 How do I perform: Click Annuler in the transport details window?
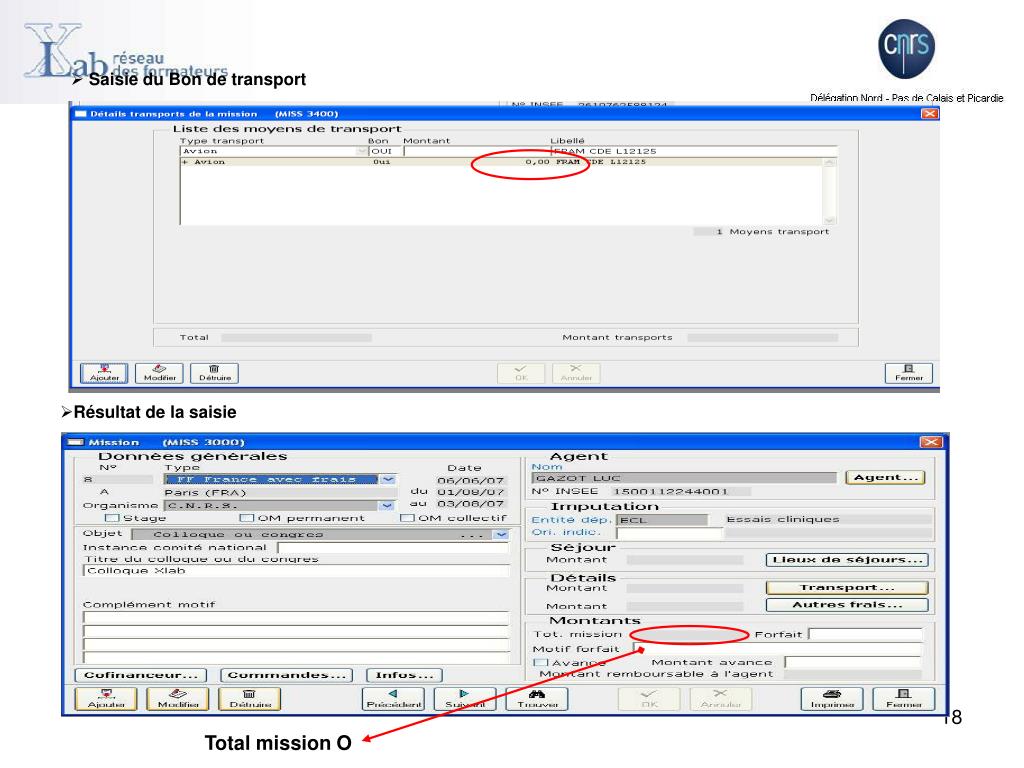576,373
